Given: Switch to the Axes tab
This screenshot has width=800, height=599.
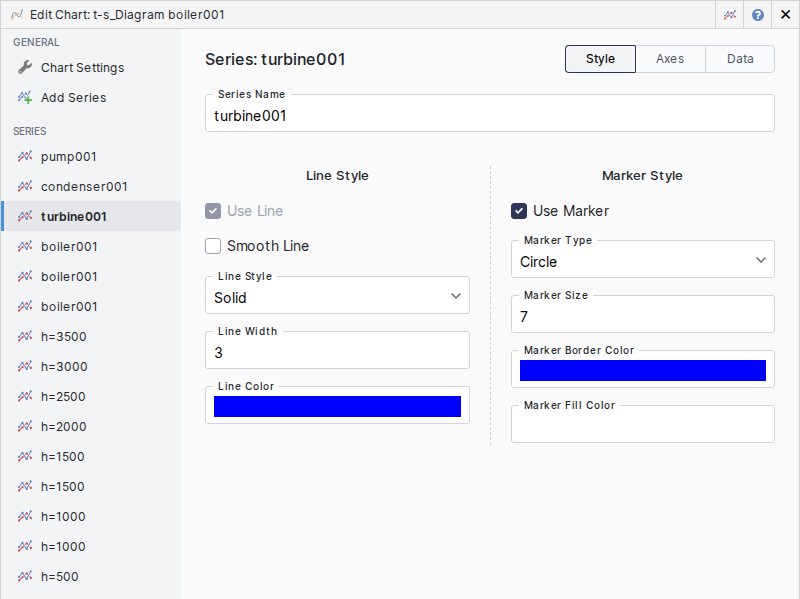Looking at the screenshot, I should 670,59.
